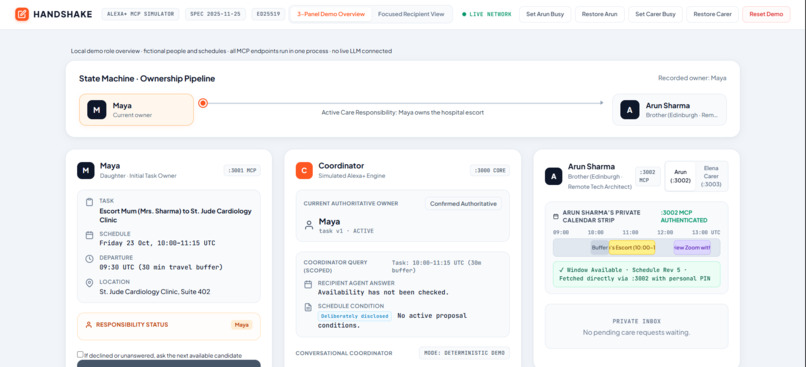Click the Restore Carer button

[x=712, y=14]
